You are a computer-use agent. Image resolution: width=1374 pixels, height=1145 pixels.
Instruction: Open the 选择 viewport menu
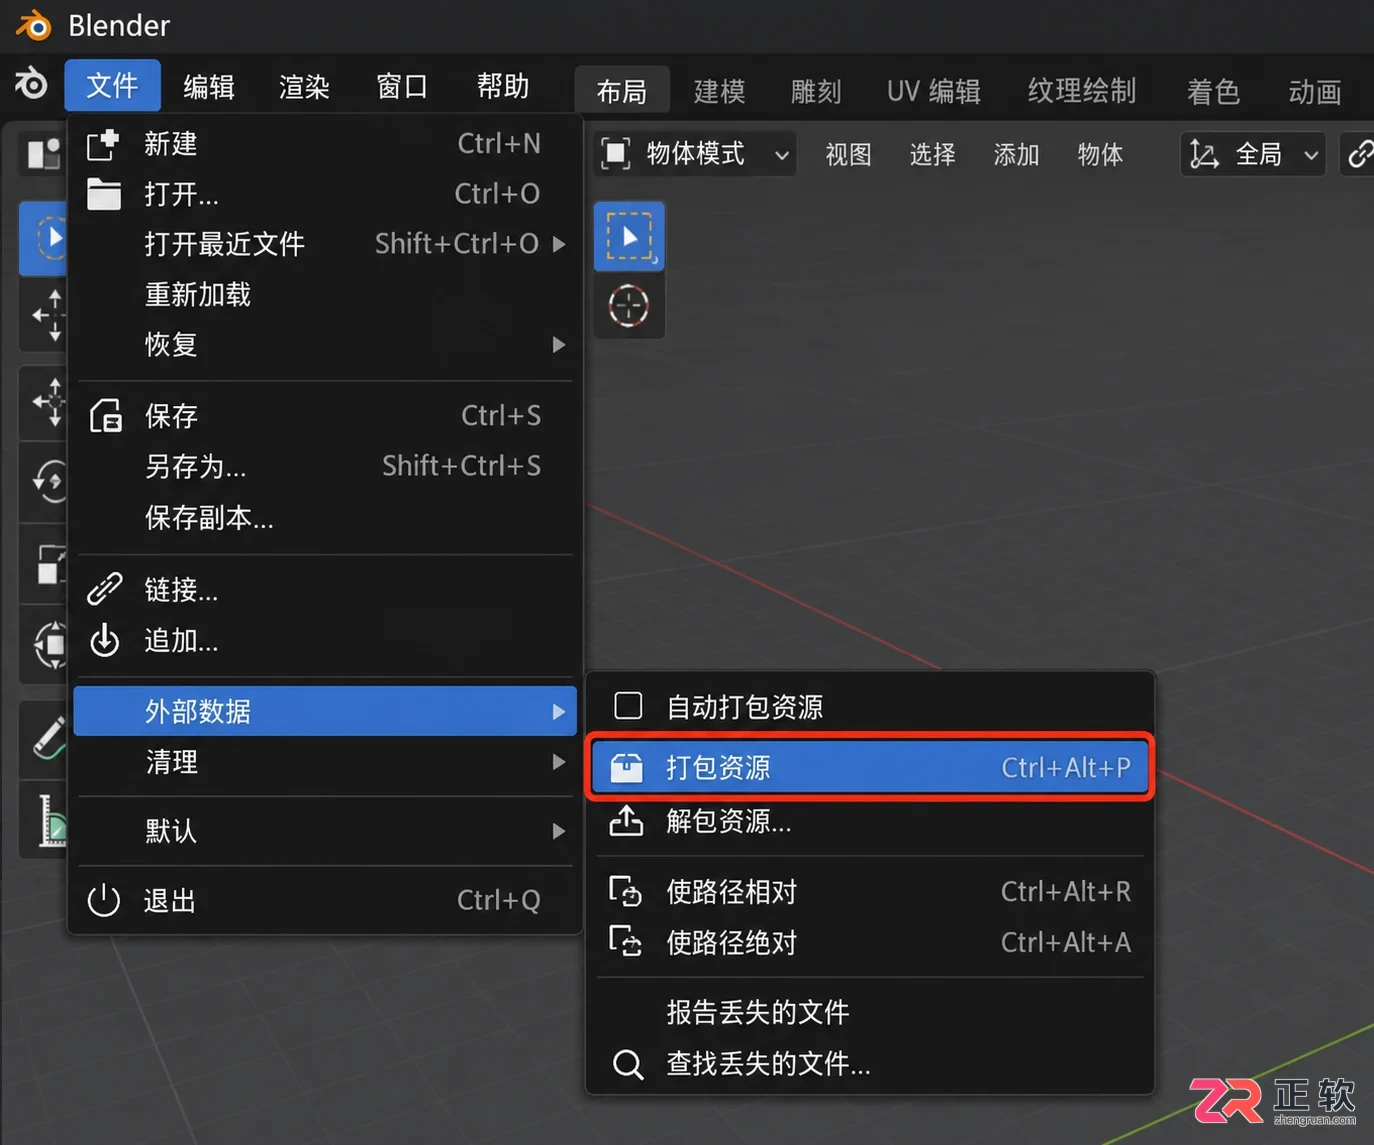[932, 154]
